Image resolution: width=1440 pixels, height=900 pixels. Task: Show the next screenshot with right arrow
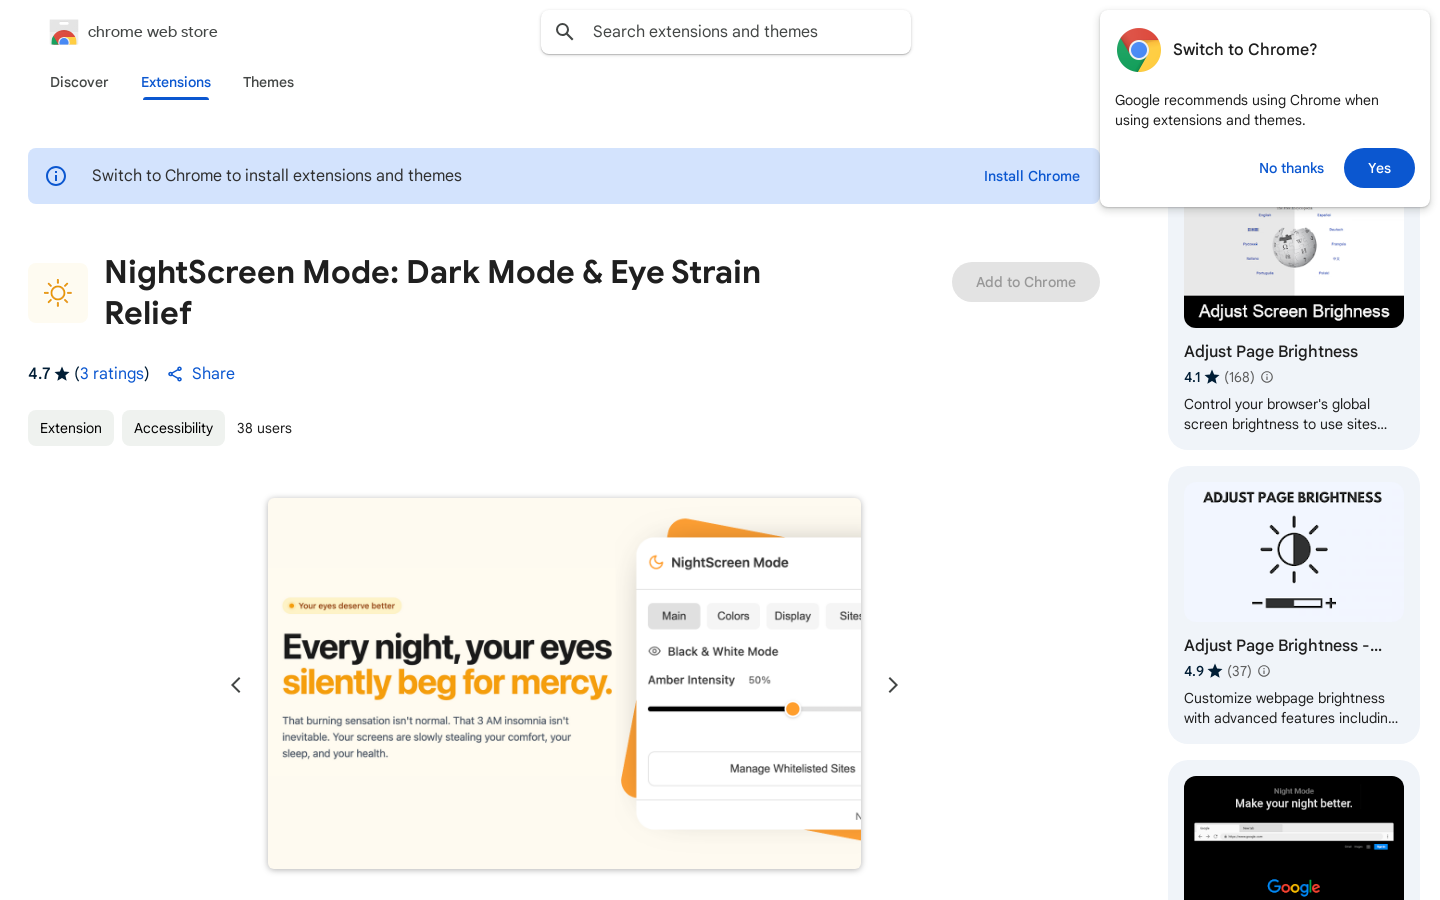(x=893, y=685)
